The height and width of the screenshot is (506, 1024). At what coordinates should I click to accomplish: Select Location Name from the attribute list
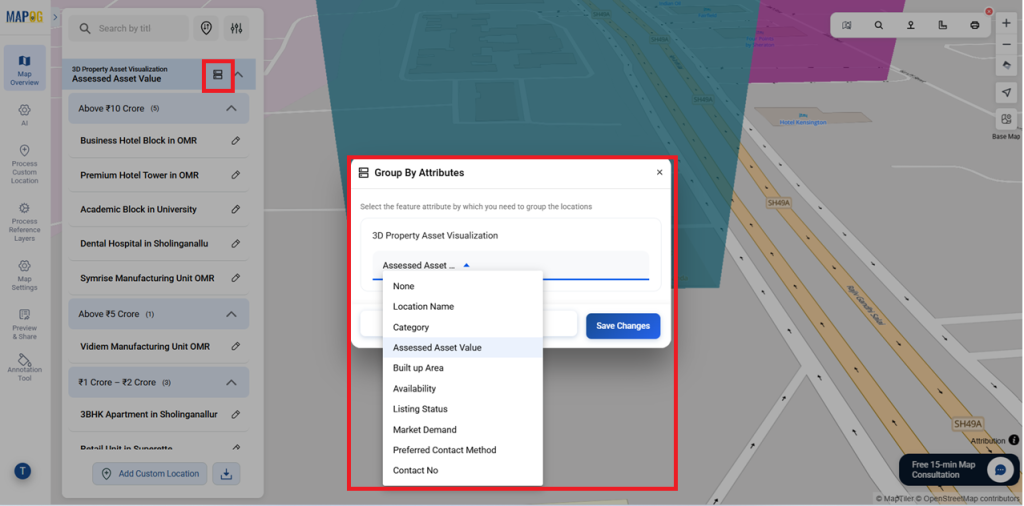462,306
